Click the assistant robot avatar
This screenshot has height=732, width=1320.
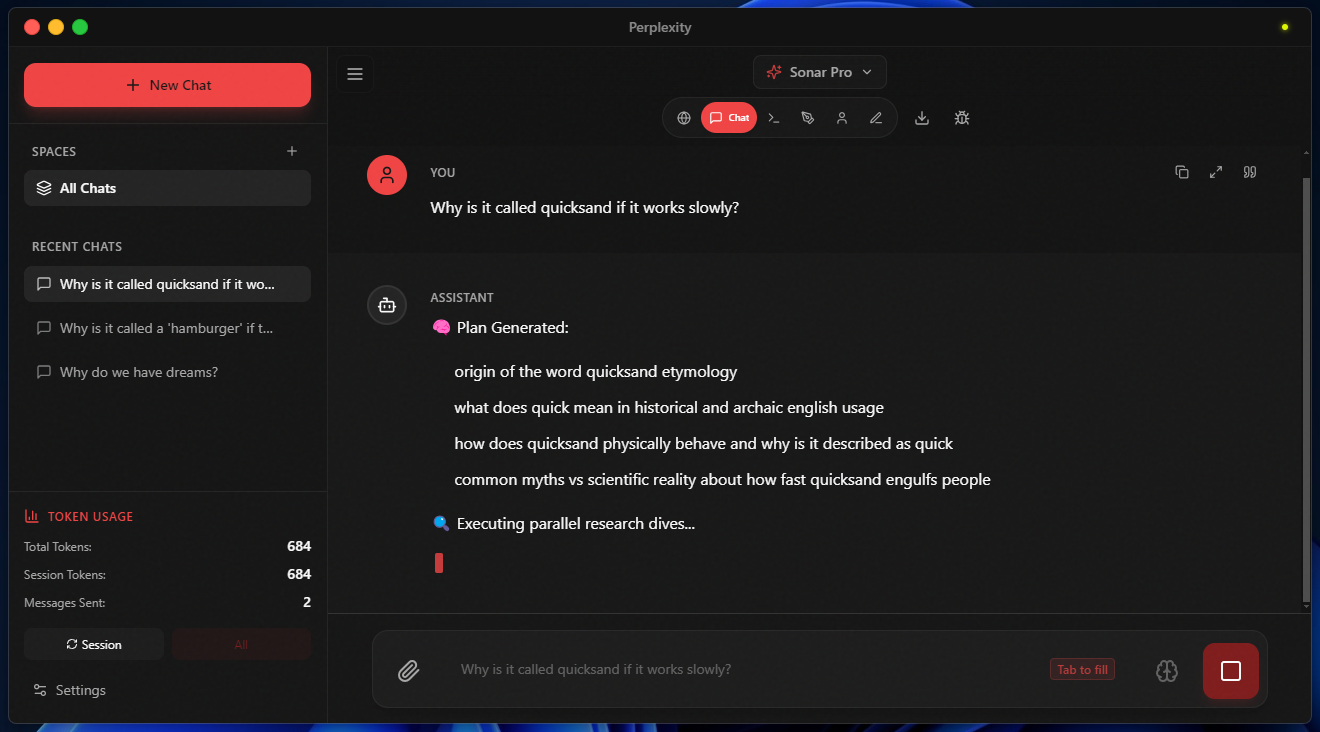pyautogui.click(x=387, y=305)
